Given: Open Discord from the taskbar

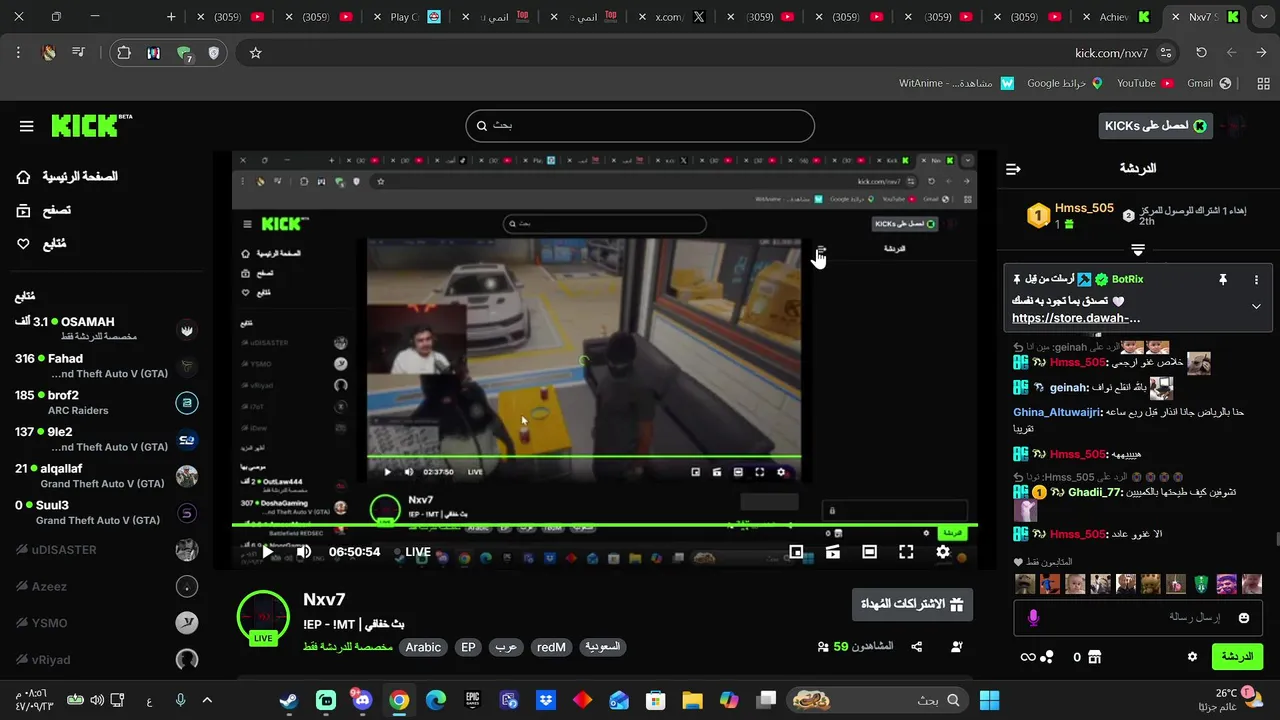Looking at the screenshot, I should (362, 700).
